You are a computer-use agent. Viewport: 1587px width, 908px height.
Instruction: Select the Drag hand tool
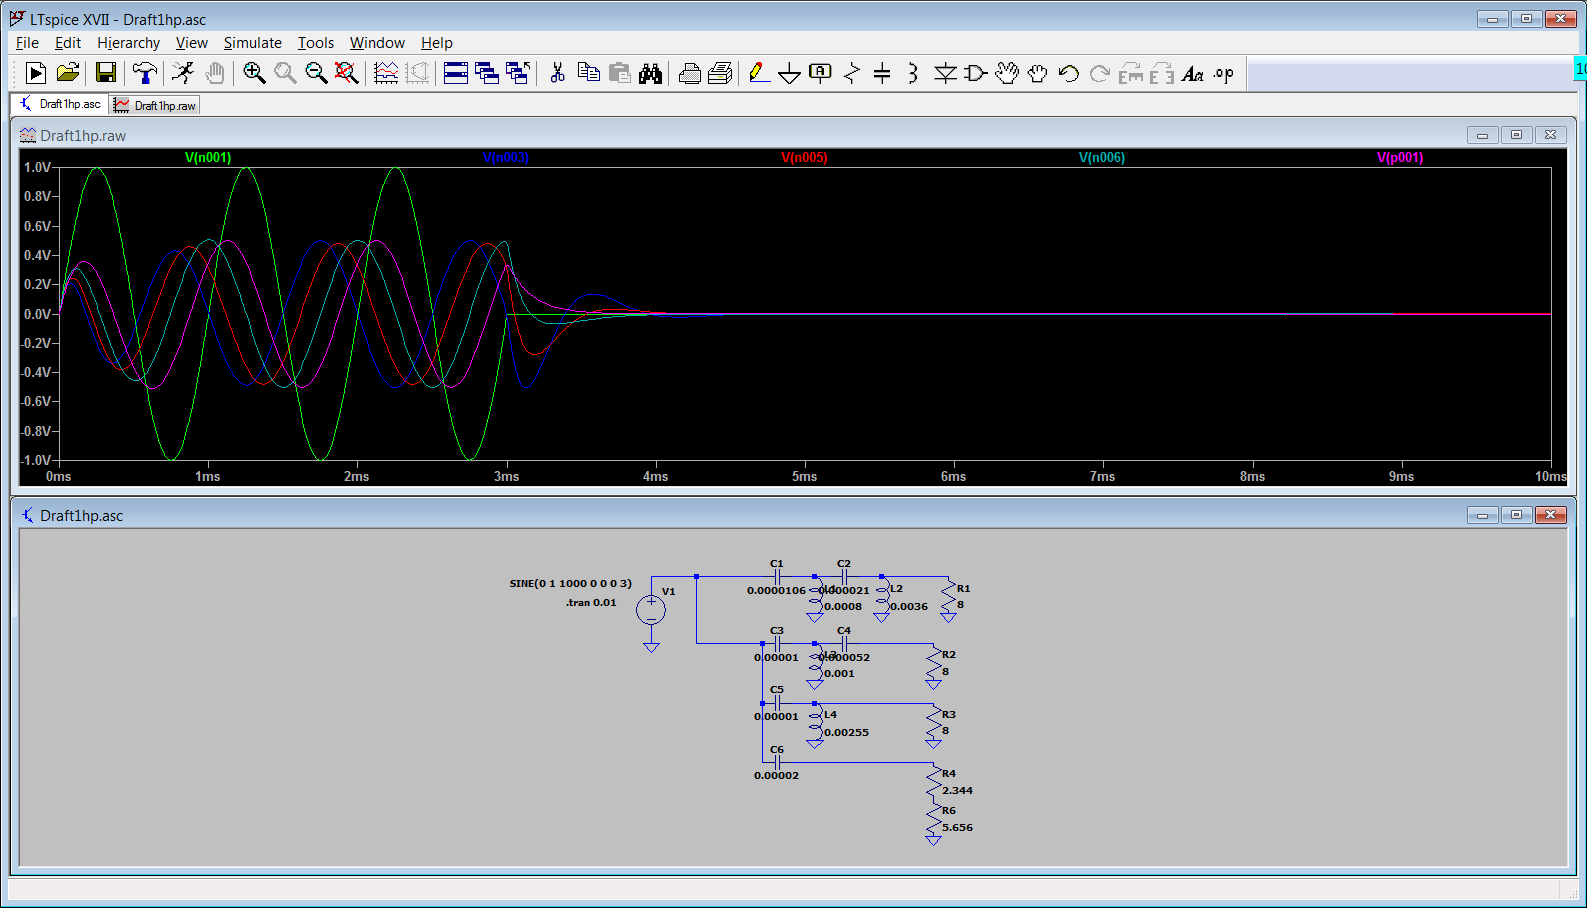tap(1038, 73)
